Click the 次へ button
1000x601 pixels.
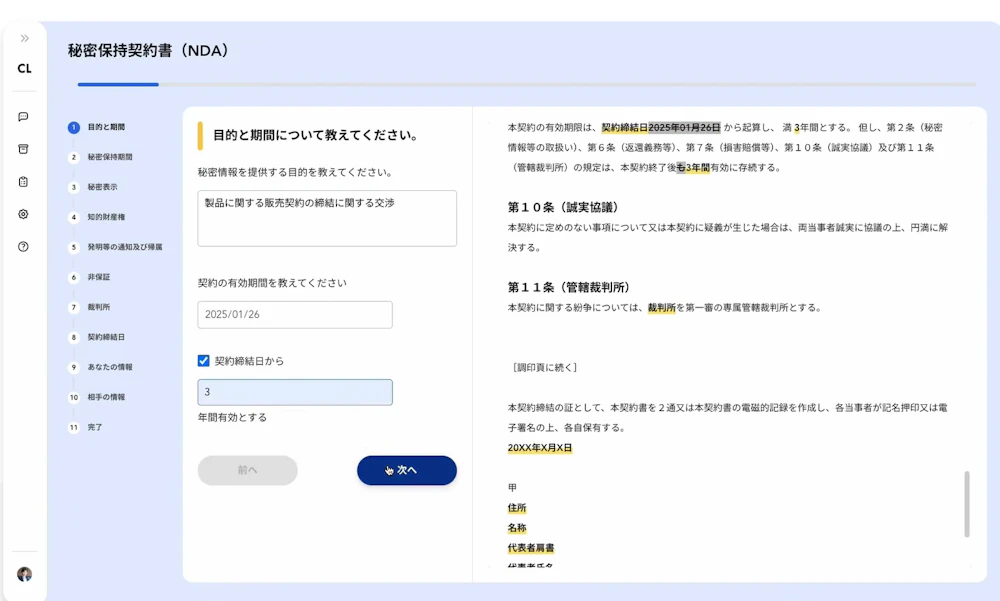pos(407,470)
